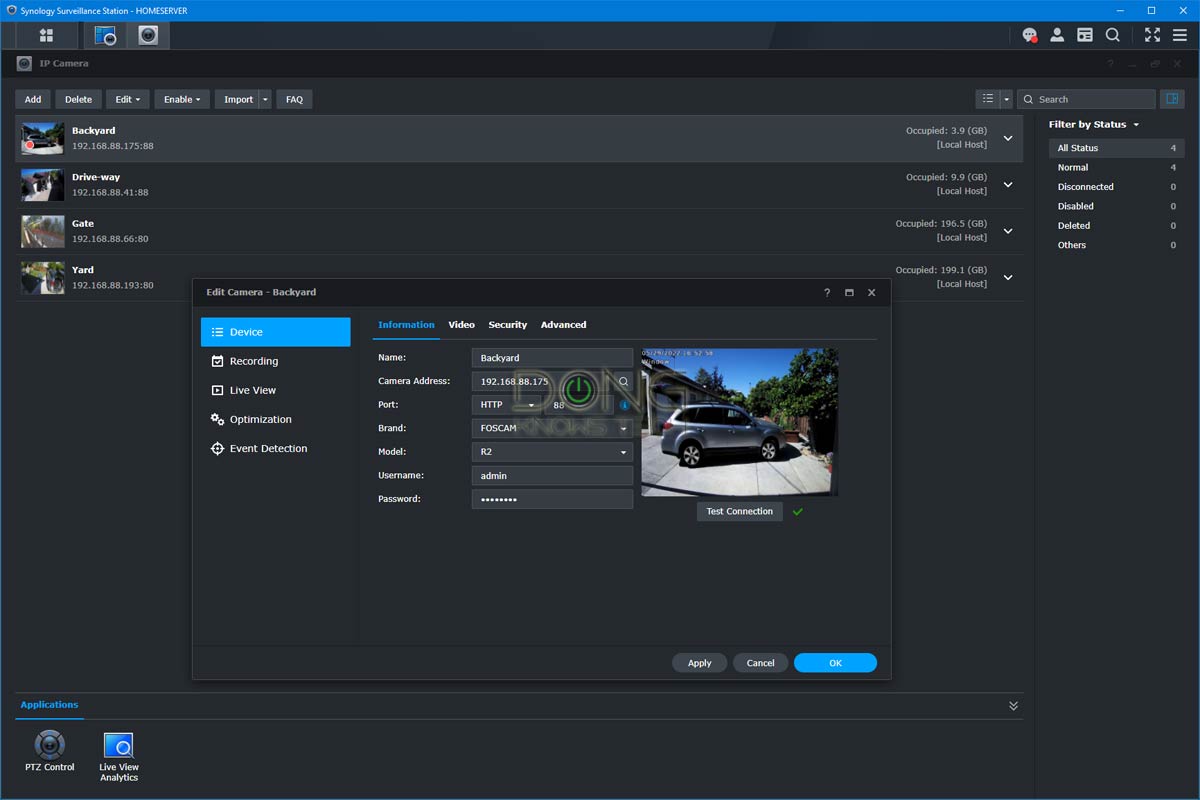Click the port info icon
This screenshot has width=1200, height=800.
click(625, 405)
